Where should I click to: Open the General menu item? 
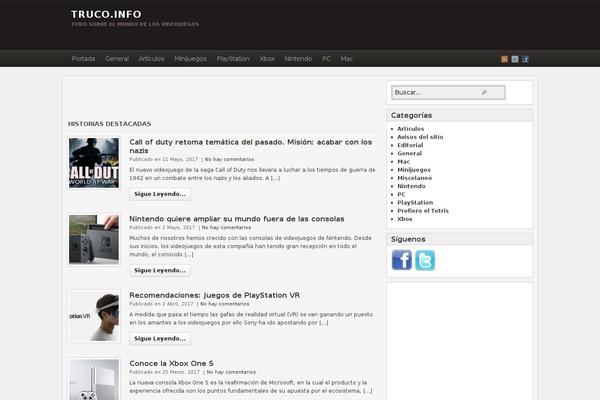(x=117, y=59)
